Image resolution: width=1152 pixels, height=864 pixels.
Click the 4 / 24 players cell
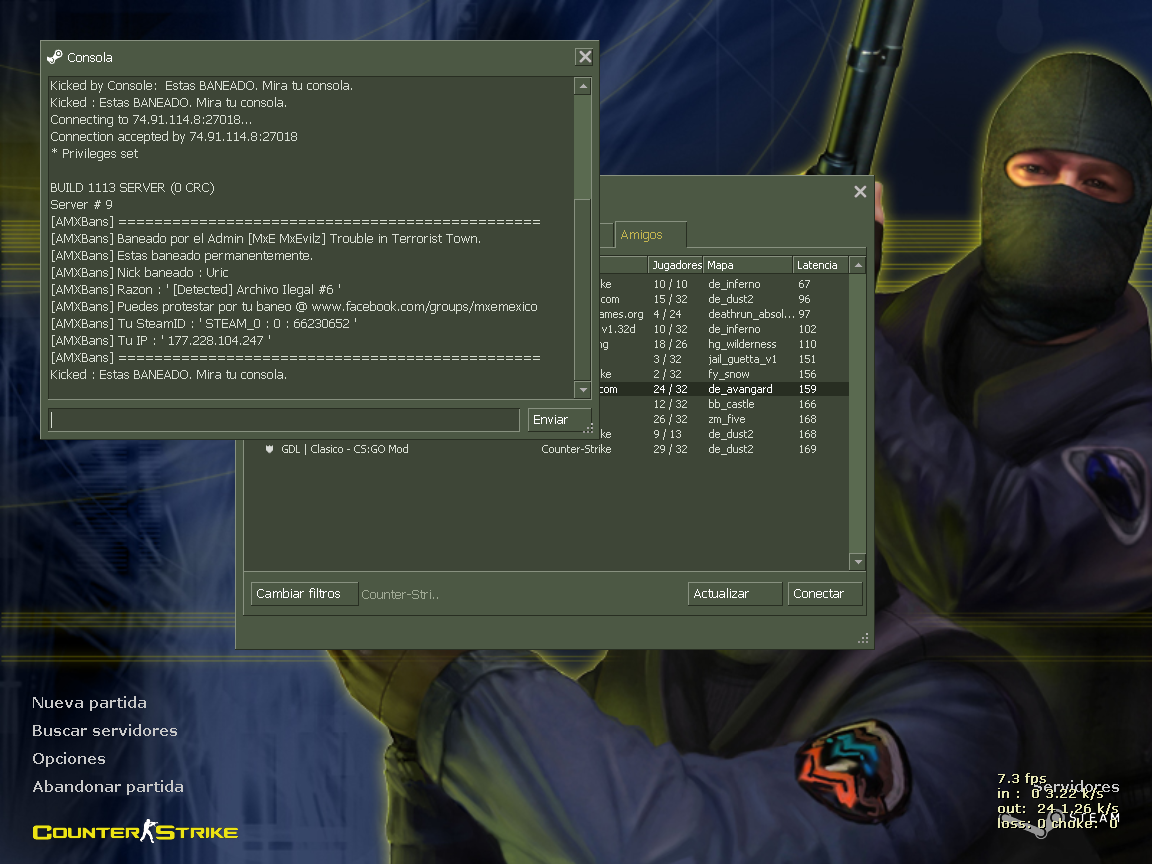click(667, 314)
